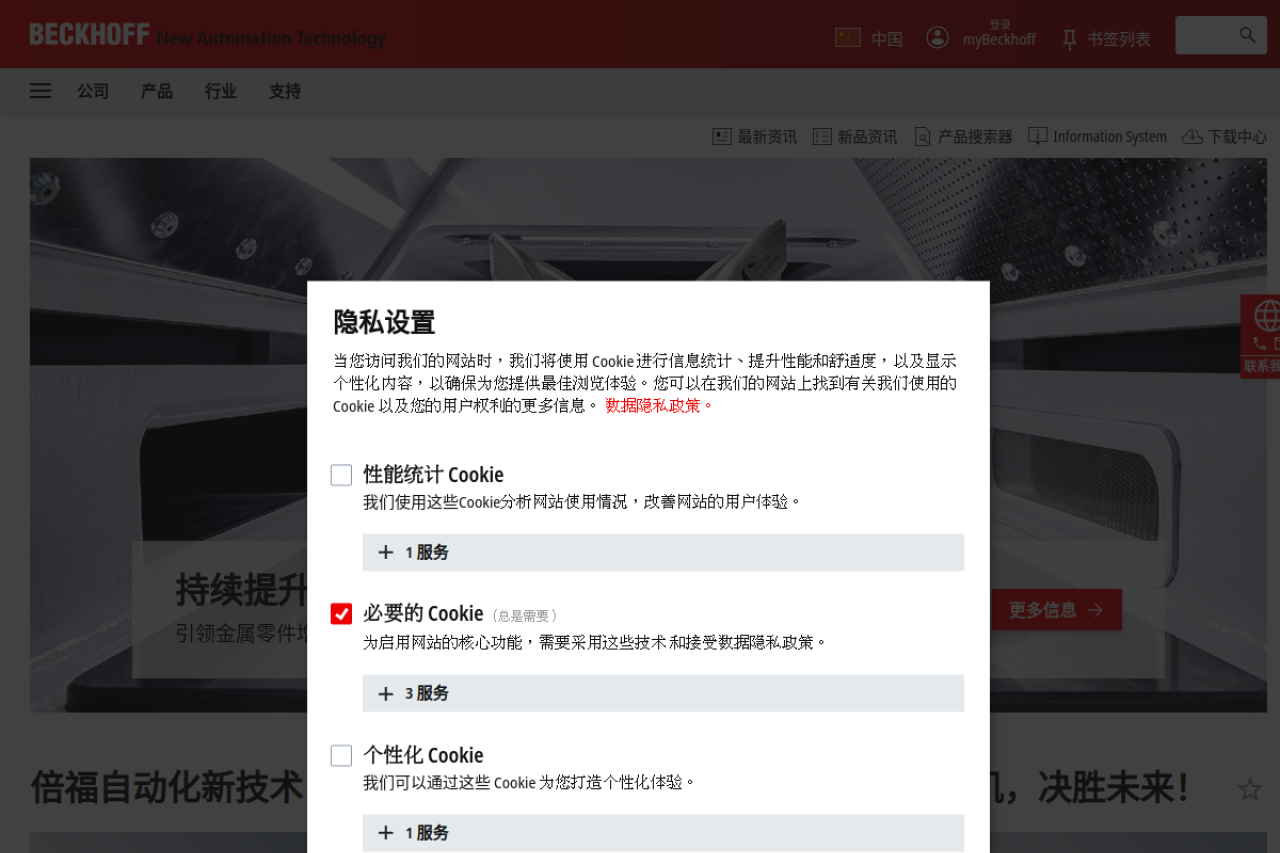This screenshot has height=853, width=1280.
Task: Open the 支持 menu
Action: (285, 91)
